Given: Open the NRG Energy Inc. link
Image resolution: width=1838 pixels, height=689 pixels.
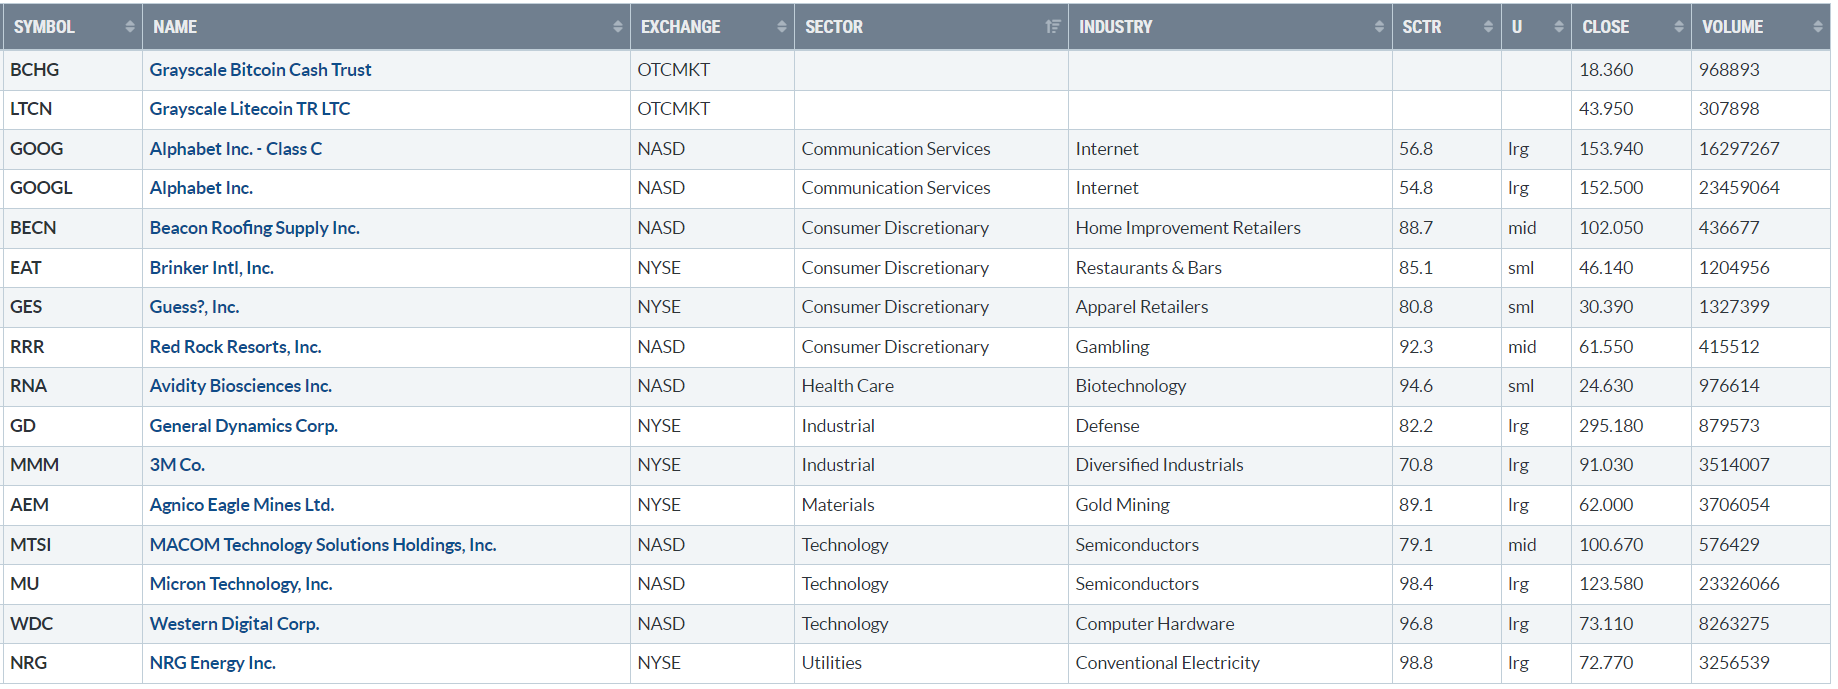Looking at the screenshot, I should (x=212, y=663).
